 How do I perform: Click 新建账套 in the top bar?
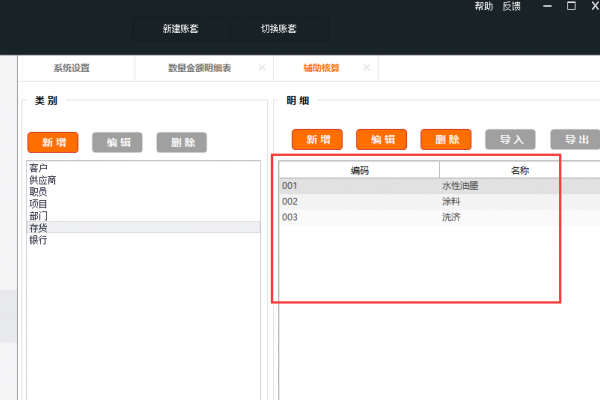(x=181, y=29)
